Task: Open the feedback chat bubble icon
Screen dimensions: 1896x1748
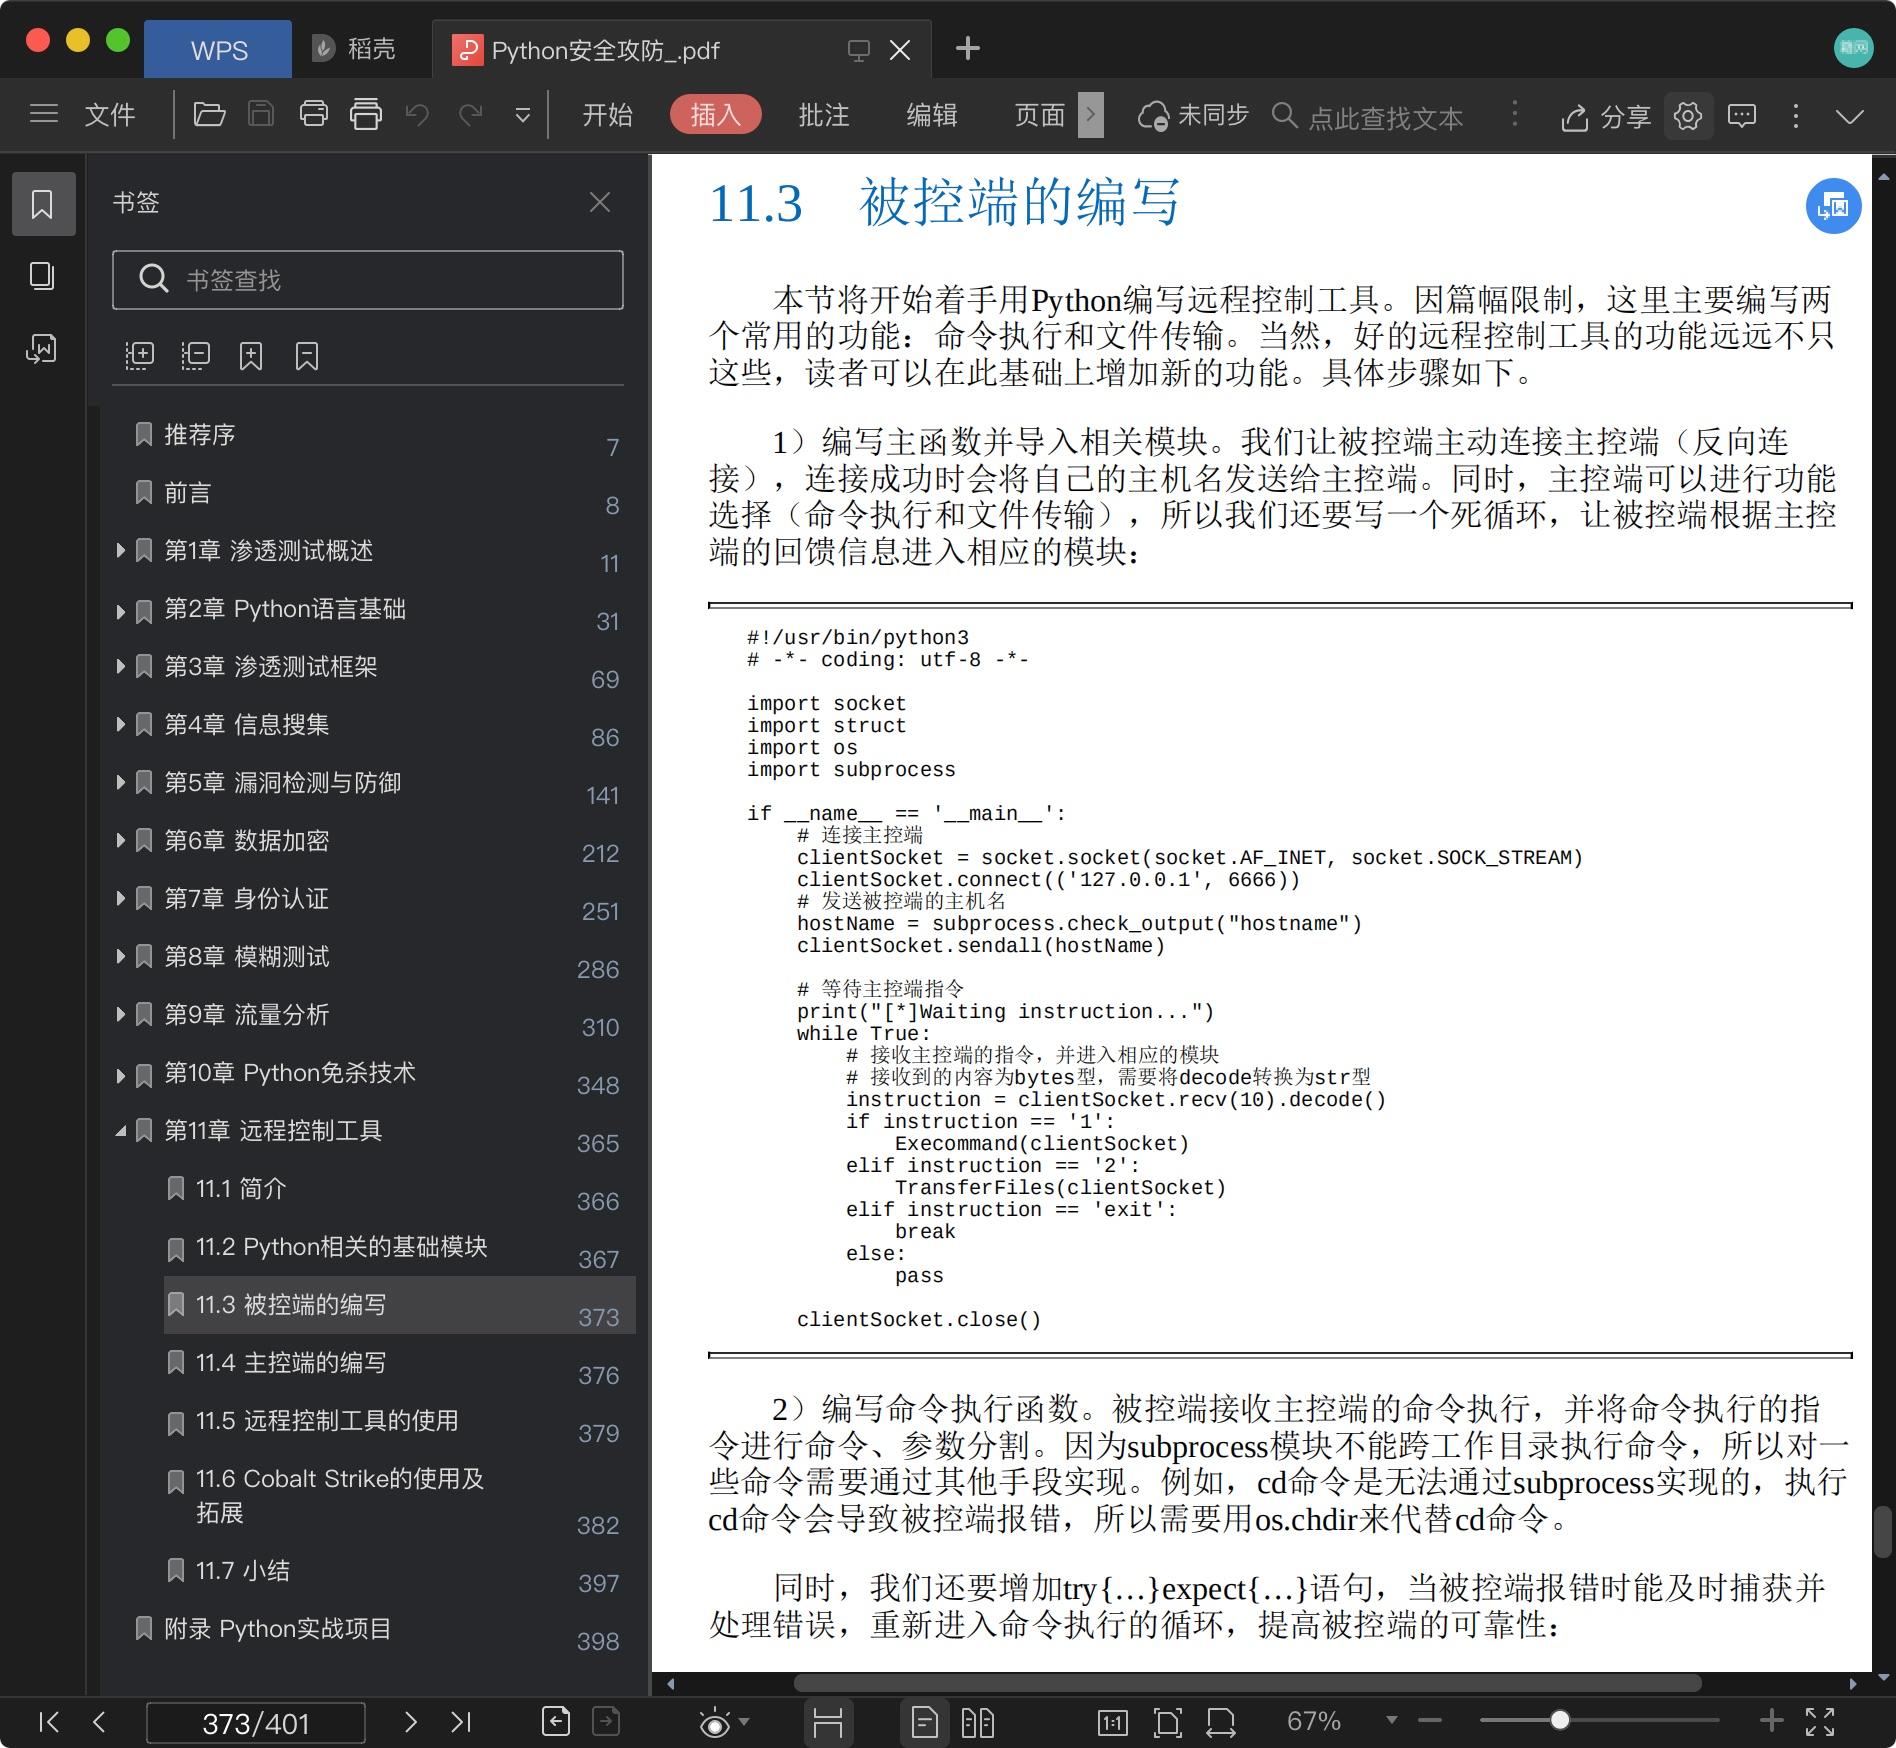Action: pos(1742,116)
